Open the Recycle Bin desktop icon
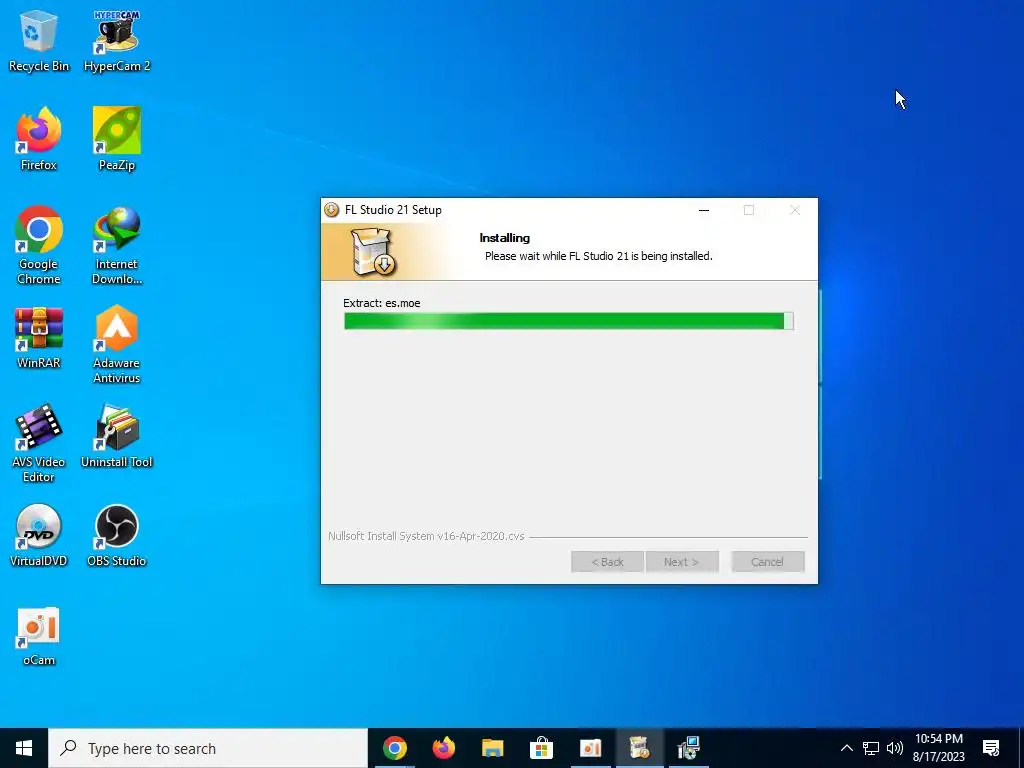Screen dimensions: 1024x768 pos(39,40)
